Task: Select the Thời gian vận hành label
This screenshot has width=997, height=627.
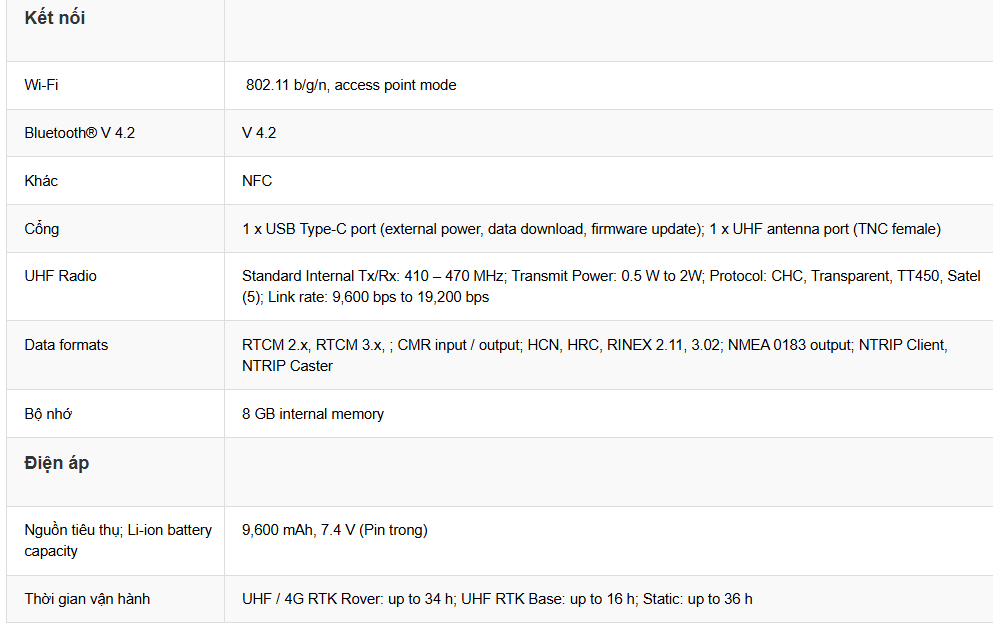Action: tap(87, 599)
